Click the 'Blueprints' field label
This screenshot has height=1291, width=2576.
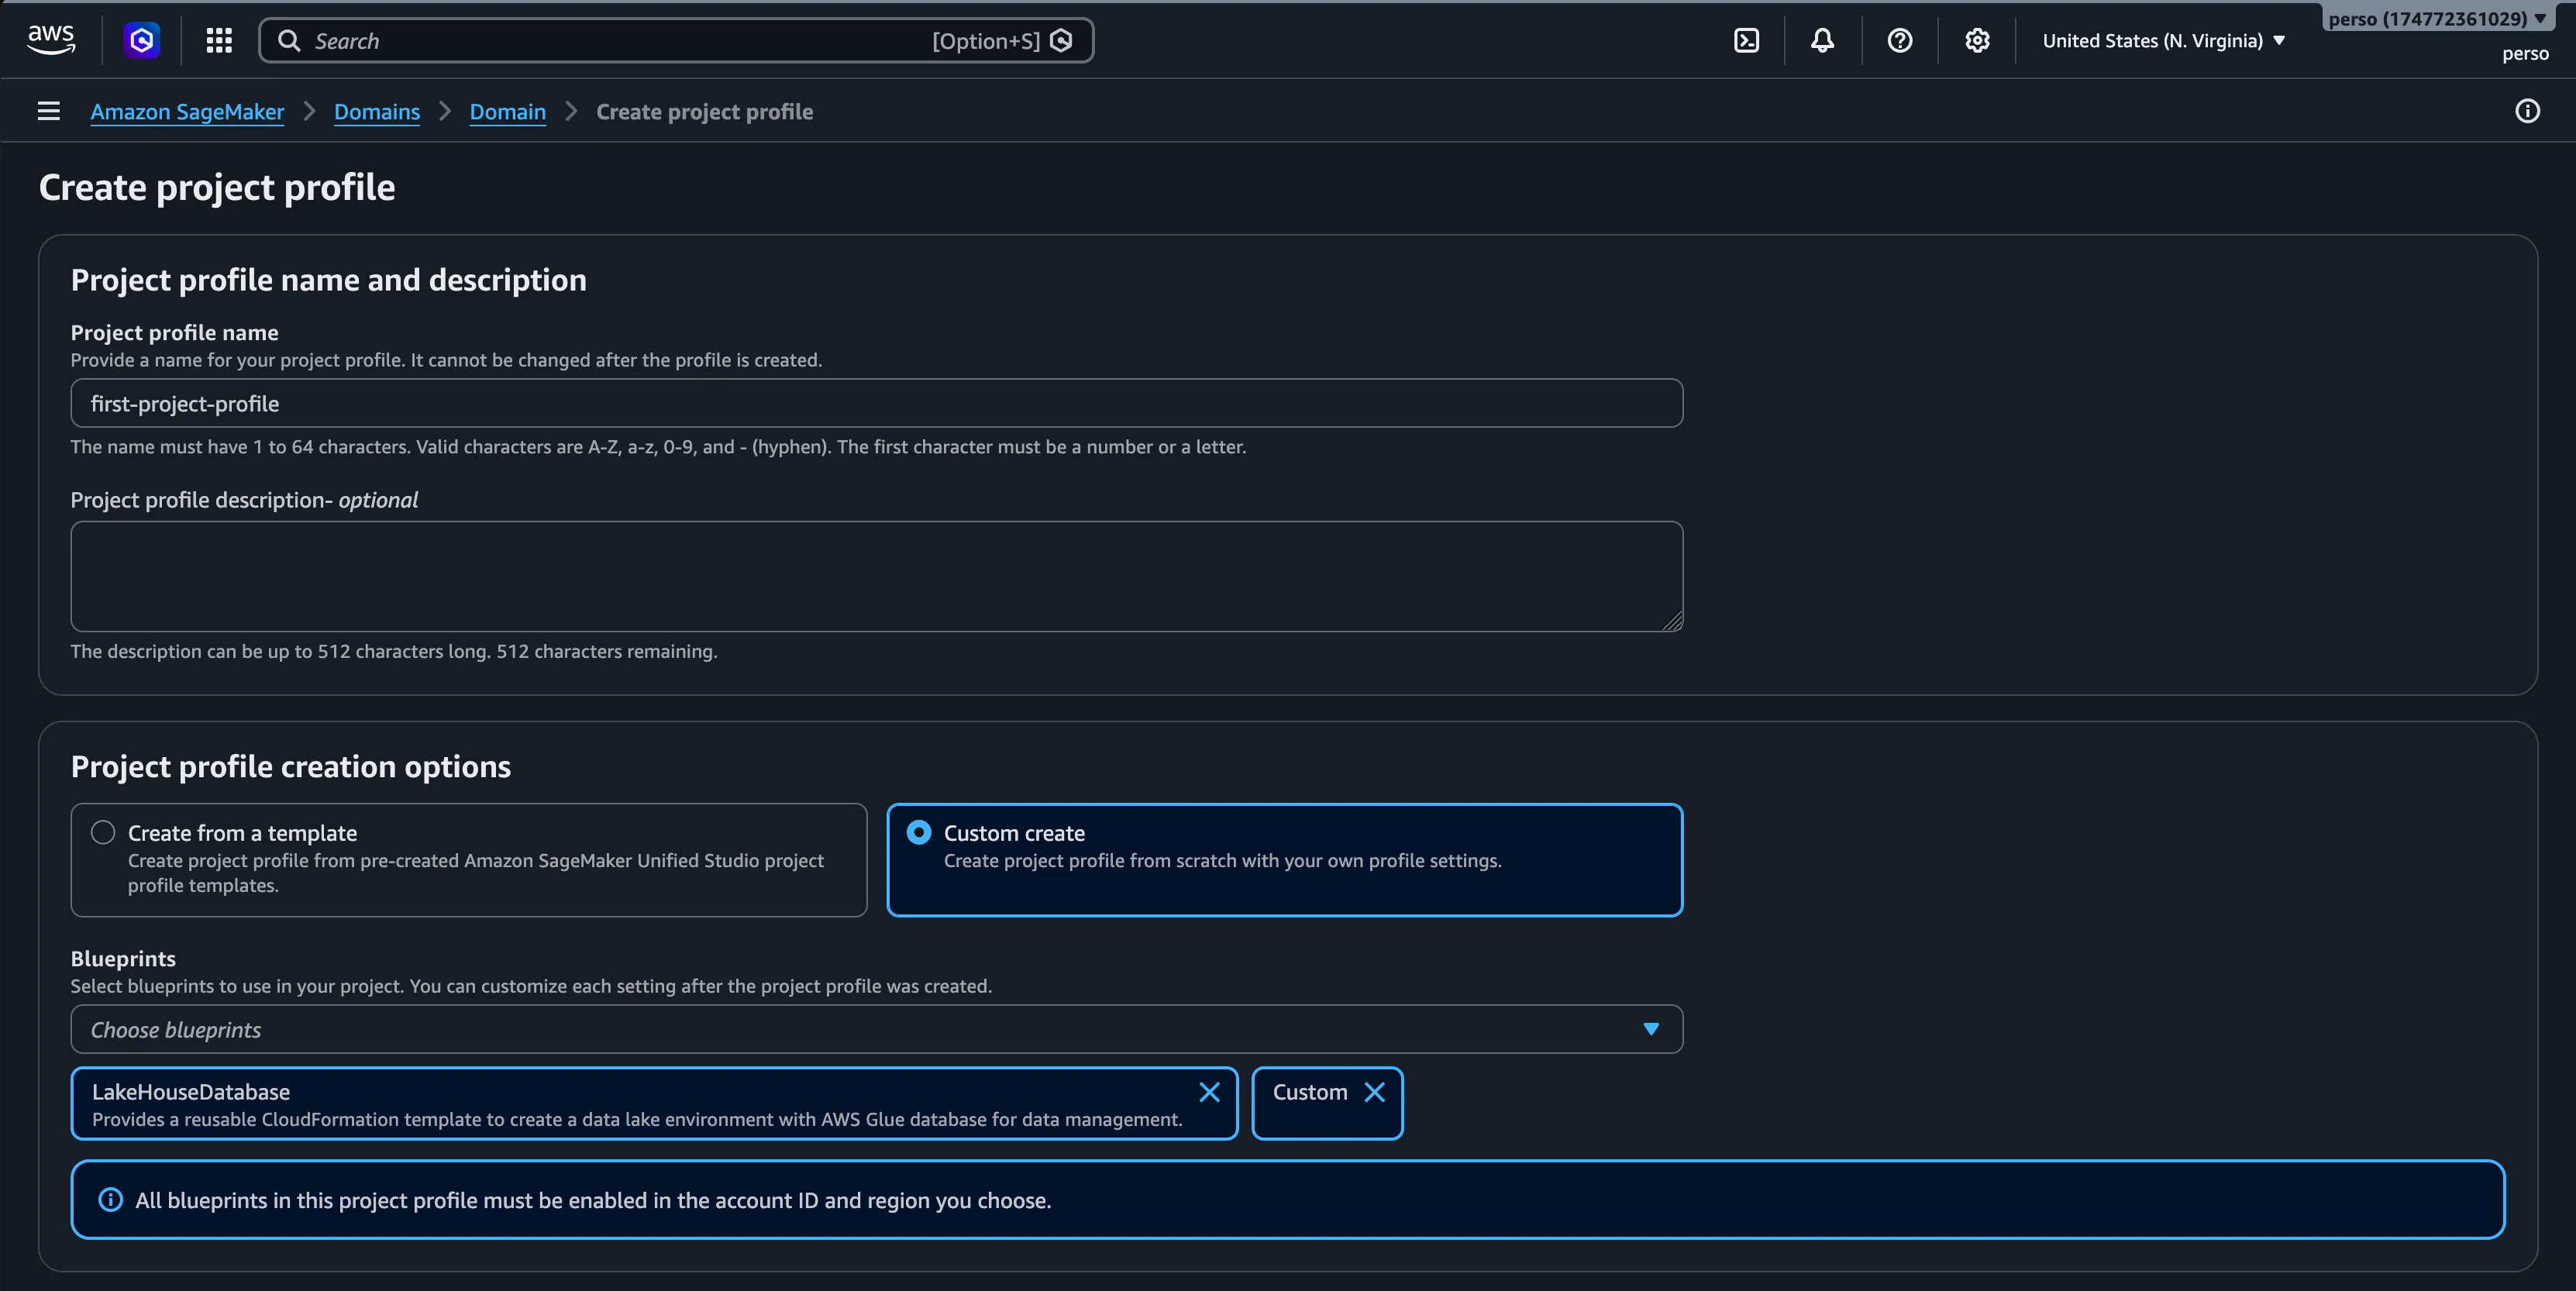123,958
